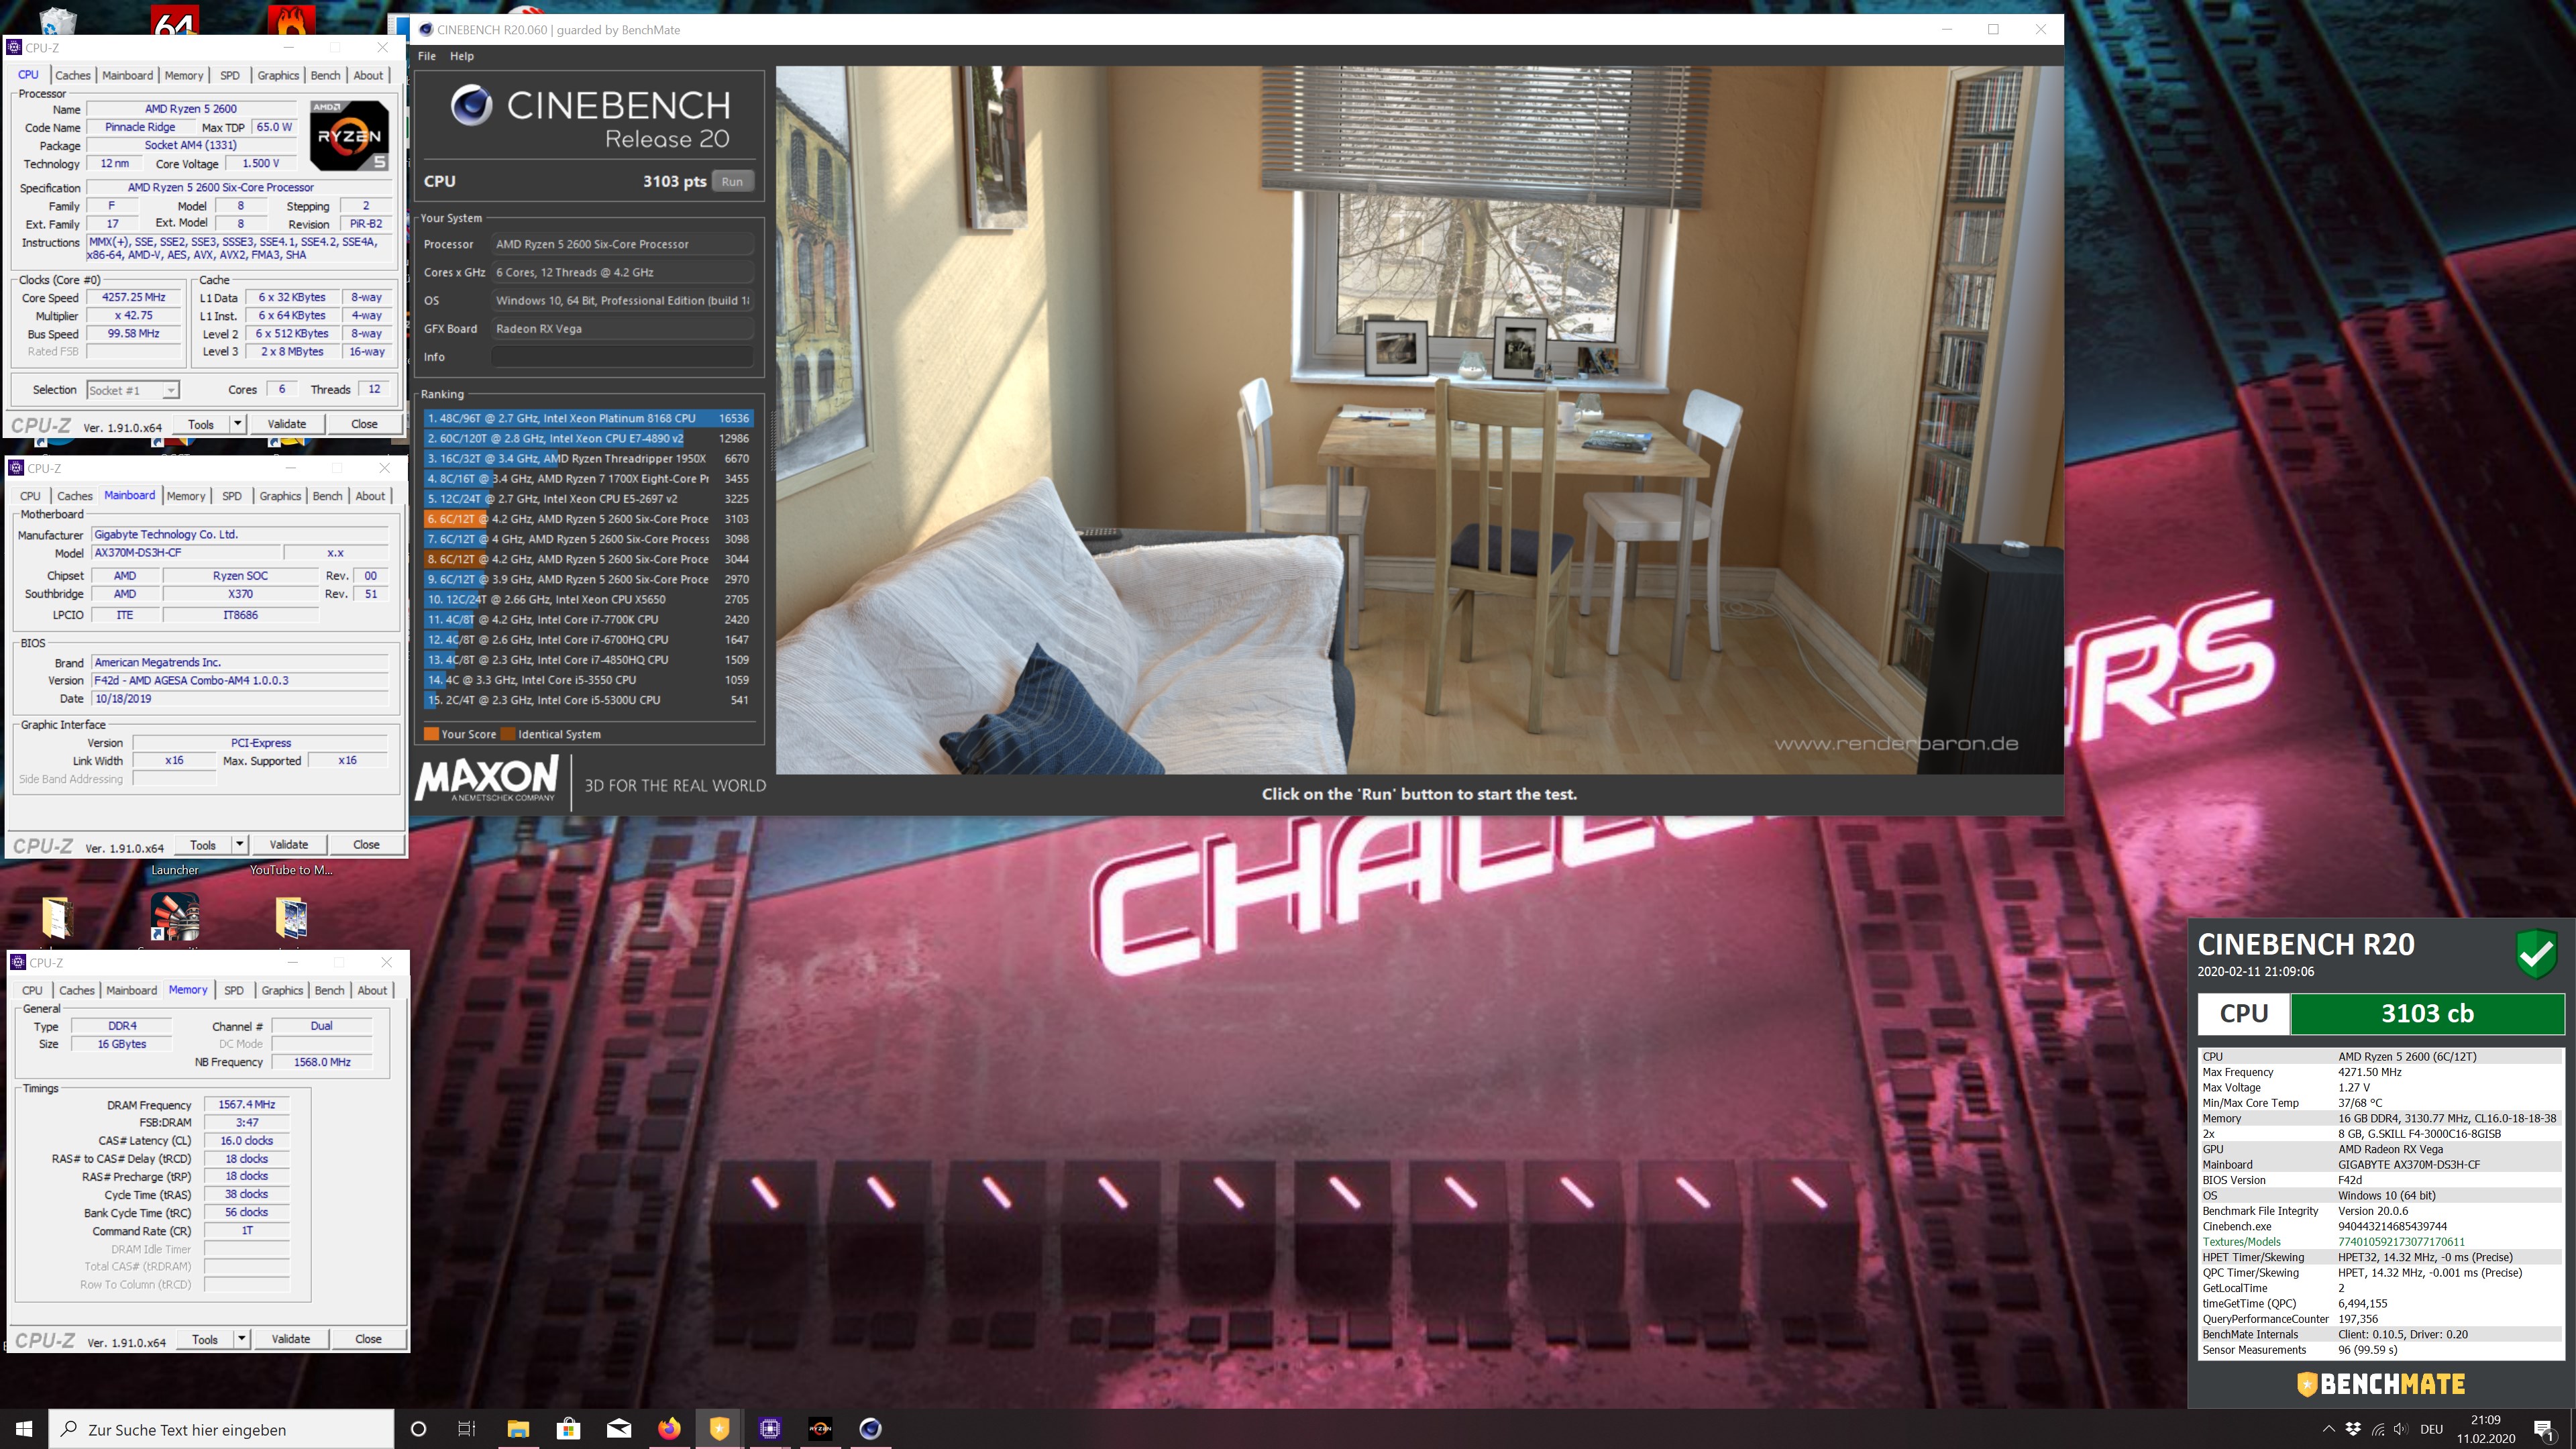
Task: Click the mainboard model AX370M-DS3H-CF field
Action: (x=186, y=553)
